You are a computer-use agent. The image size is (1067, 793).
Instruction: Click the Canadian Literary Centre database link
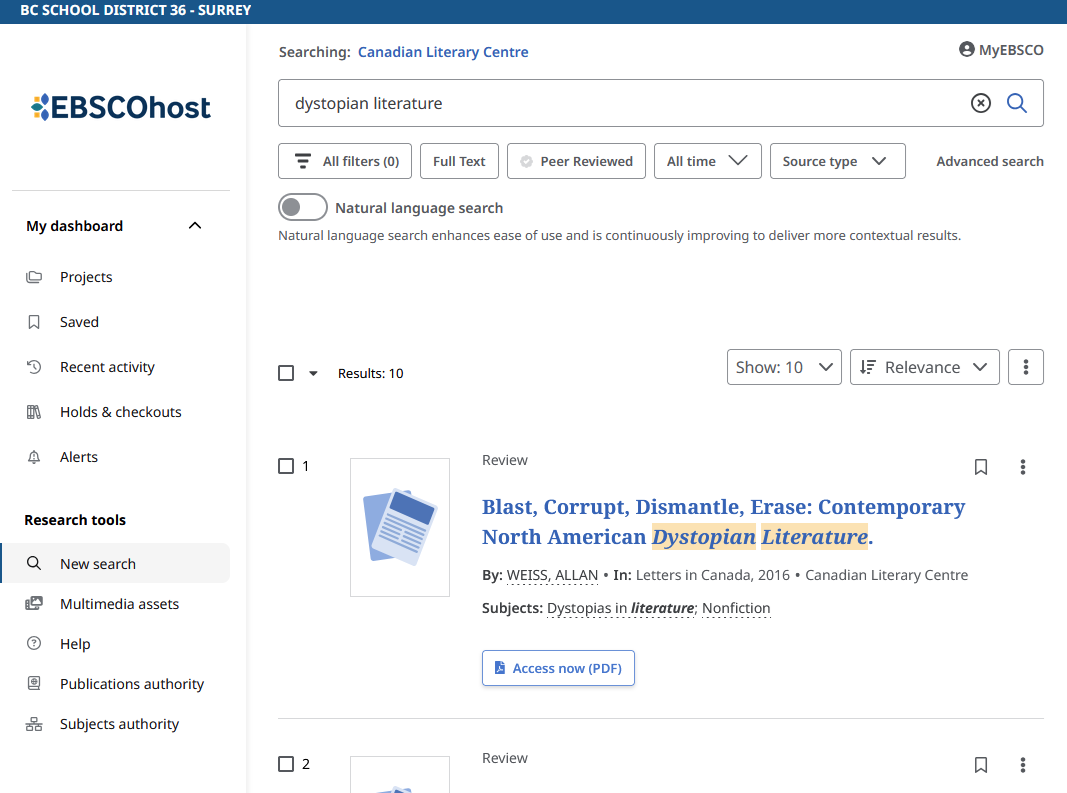coord(443,52)
